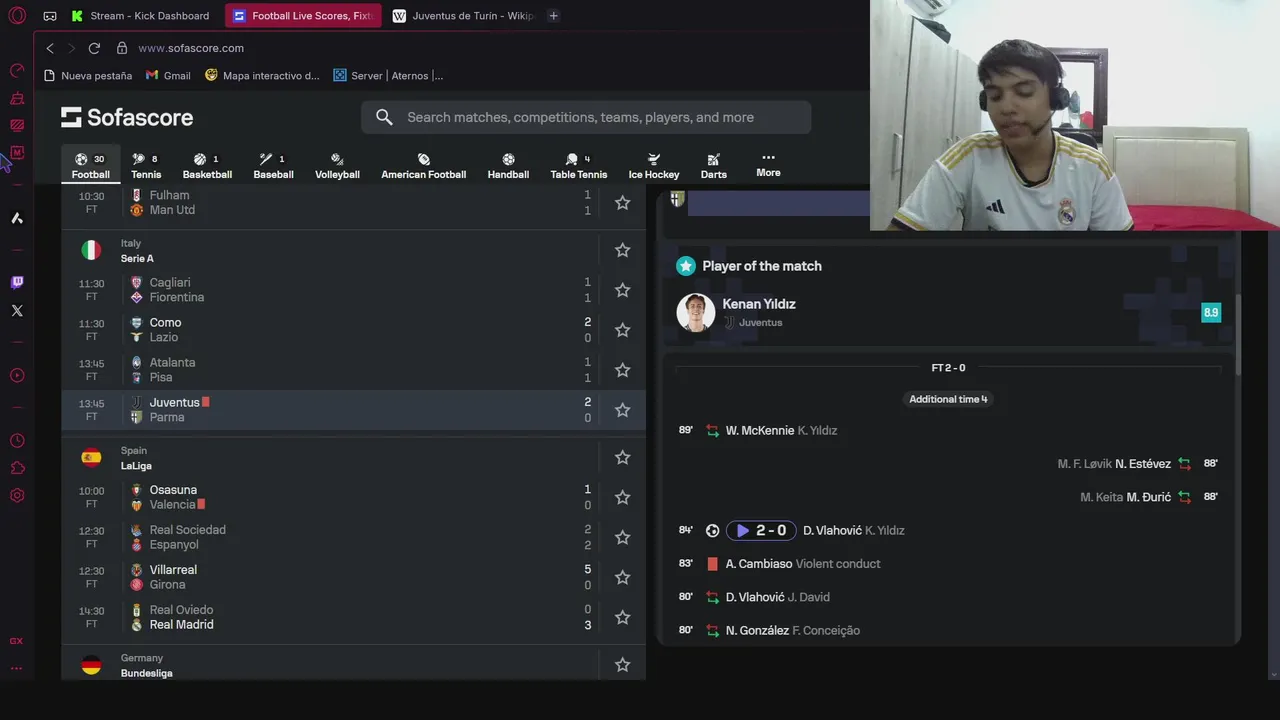Favorite the Germany Bundesliga league star
Viewport: 1280px width, 720px height.
[622, 665]
